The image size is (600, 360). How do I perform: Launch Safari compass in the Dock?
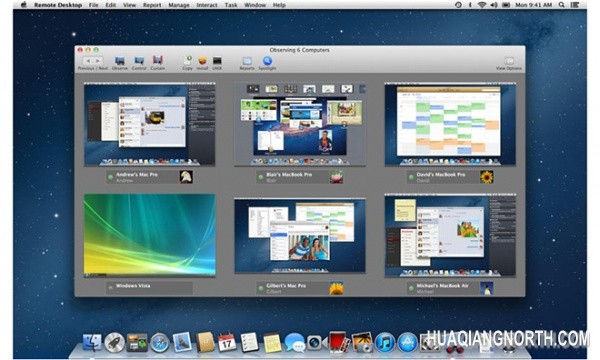tap(160, 342)
